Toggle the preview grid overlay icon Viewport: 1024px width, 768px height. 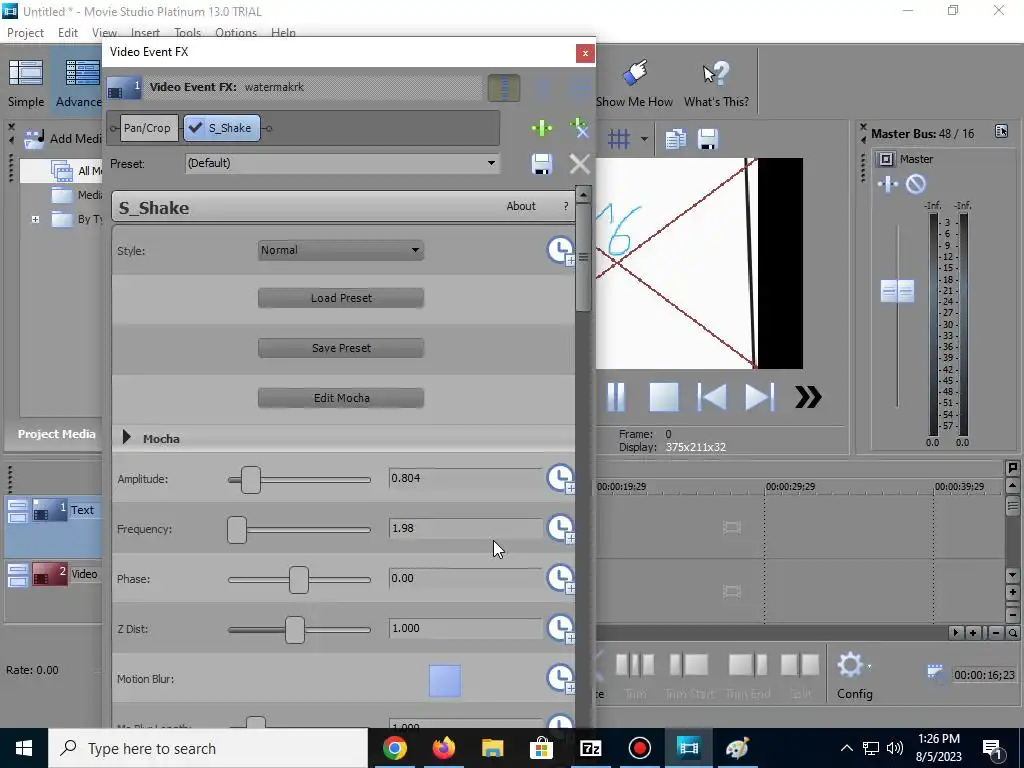pos(618,138)
